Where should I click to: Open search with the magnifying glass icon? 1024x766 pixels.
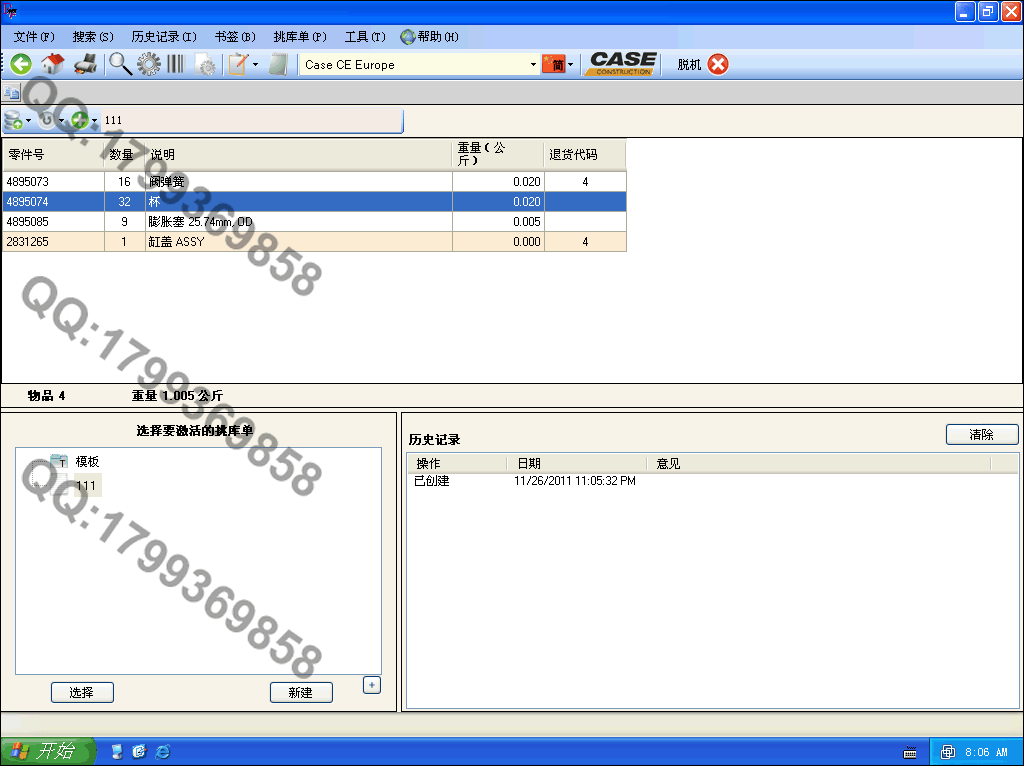point(120,64)
